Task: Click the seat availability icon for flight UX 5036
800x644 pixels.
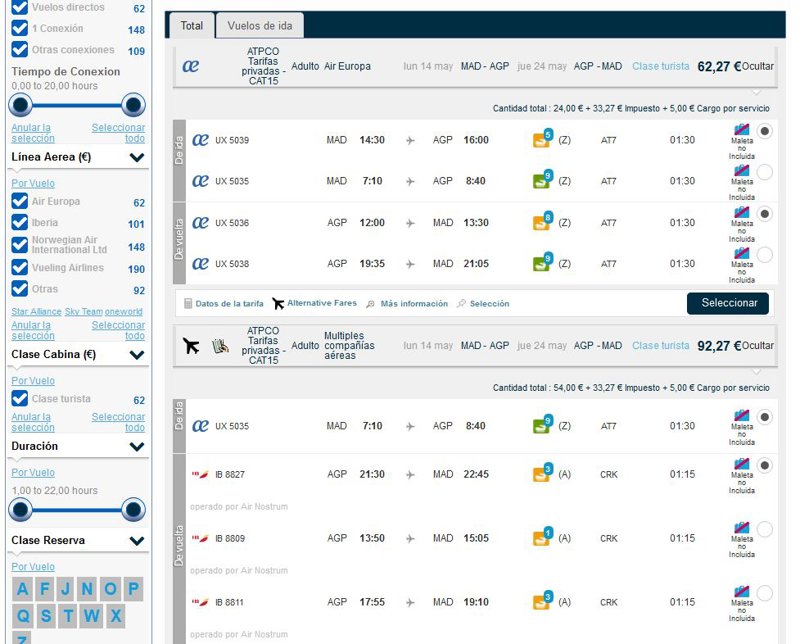Action: (543, 222)
